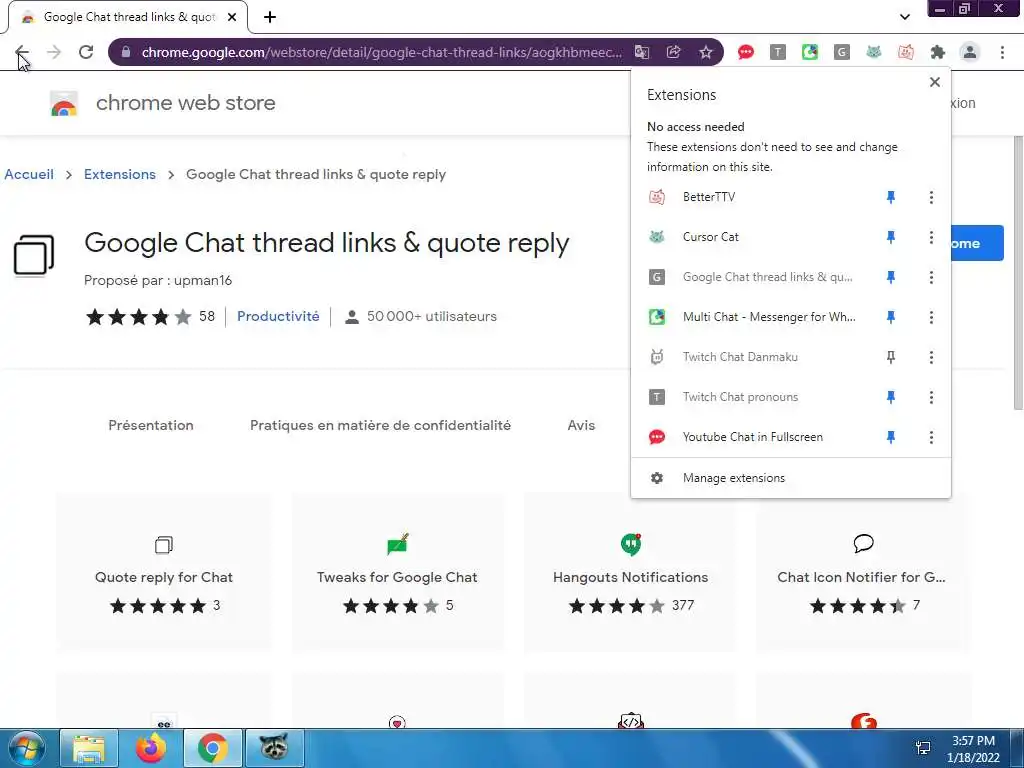Select BetterTTV in the extensions list

tap(754, 197)
